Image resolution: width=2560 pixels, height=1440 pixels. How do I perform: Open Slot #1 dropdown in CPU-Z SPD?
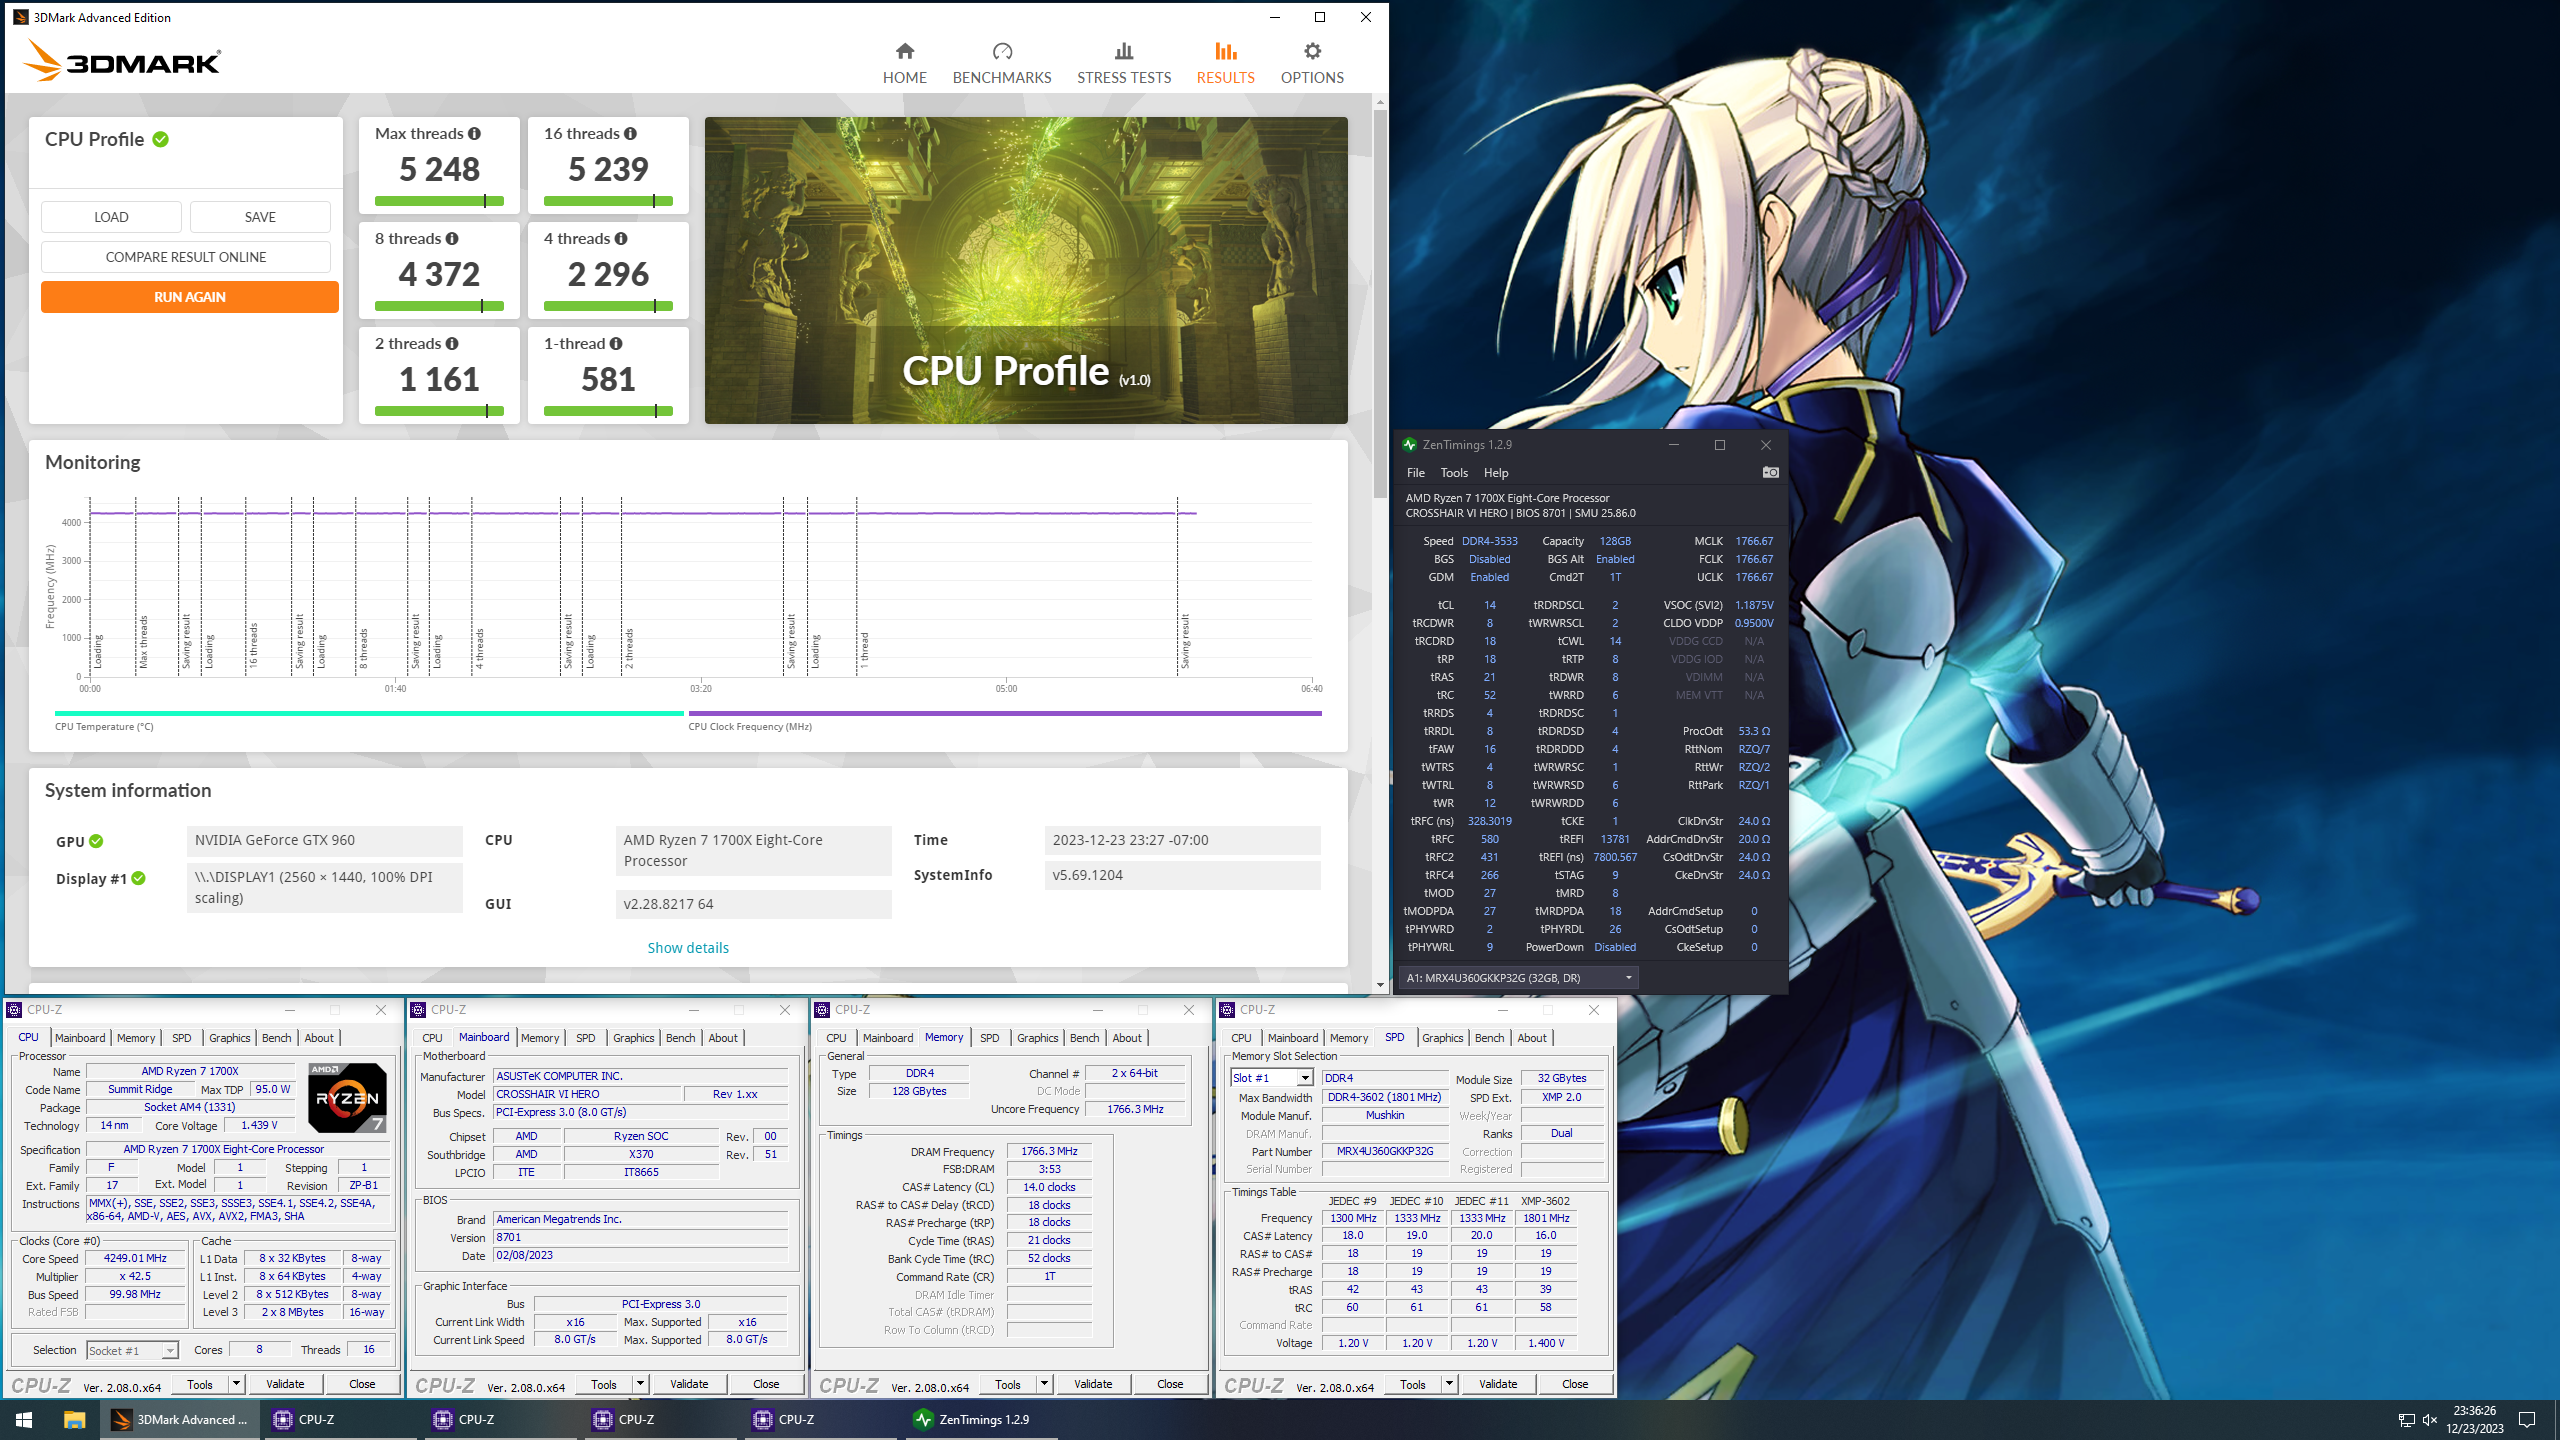coord(1271,1078)
